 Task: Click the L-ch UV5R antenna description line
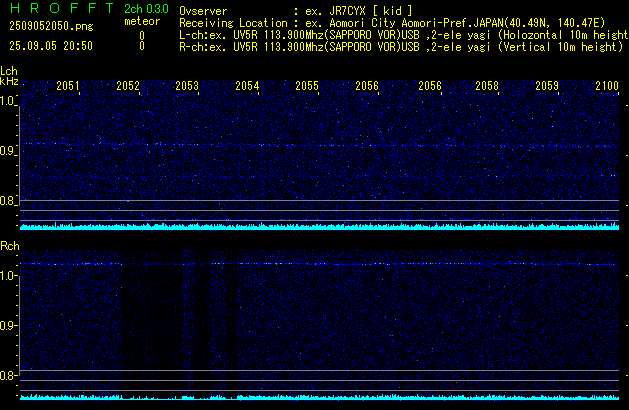tap(404, 35)
